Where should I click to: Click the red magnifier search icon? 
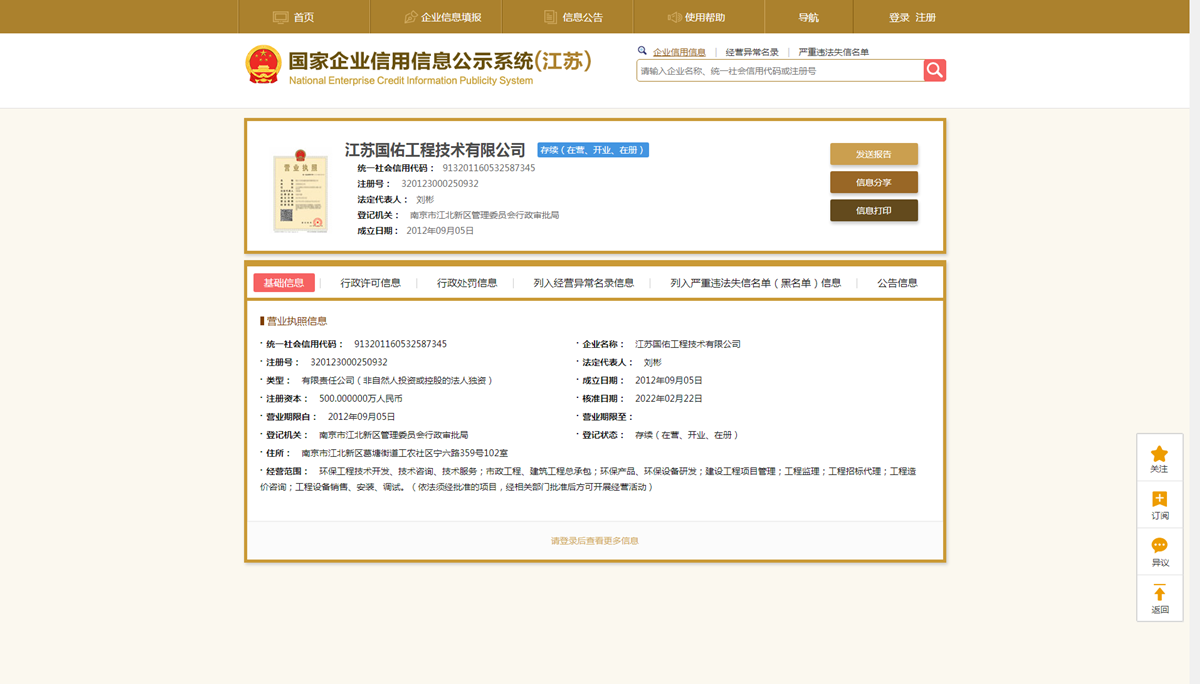934,70
